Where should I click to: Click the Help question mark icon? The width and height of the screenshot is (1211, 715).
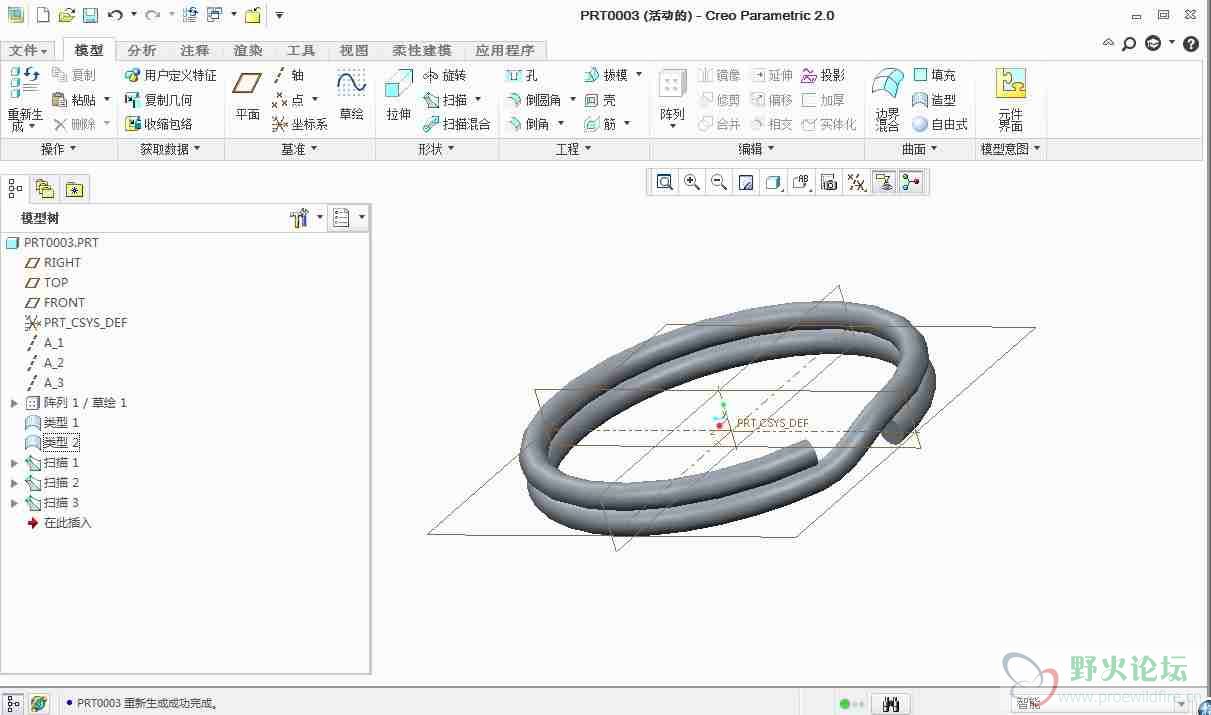pos(1191,43)
